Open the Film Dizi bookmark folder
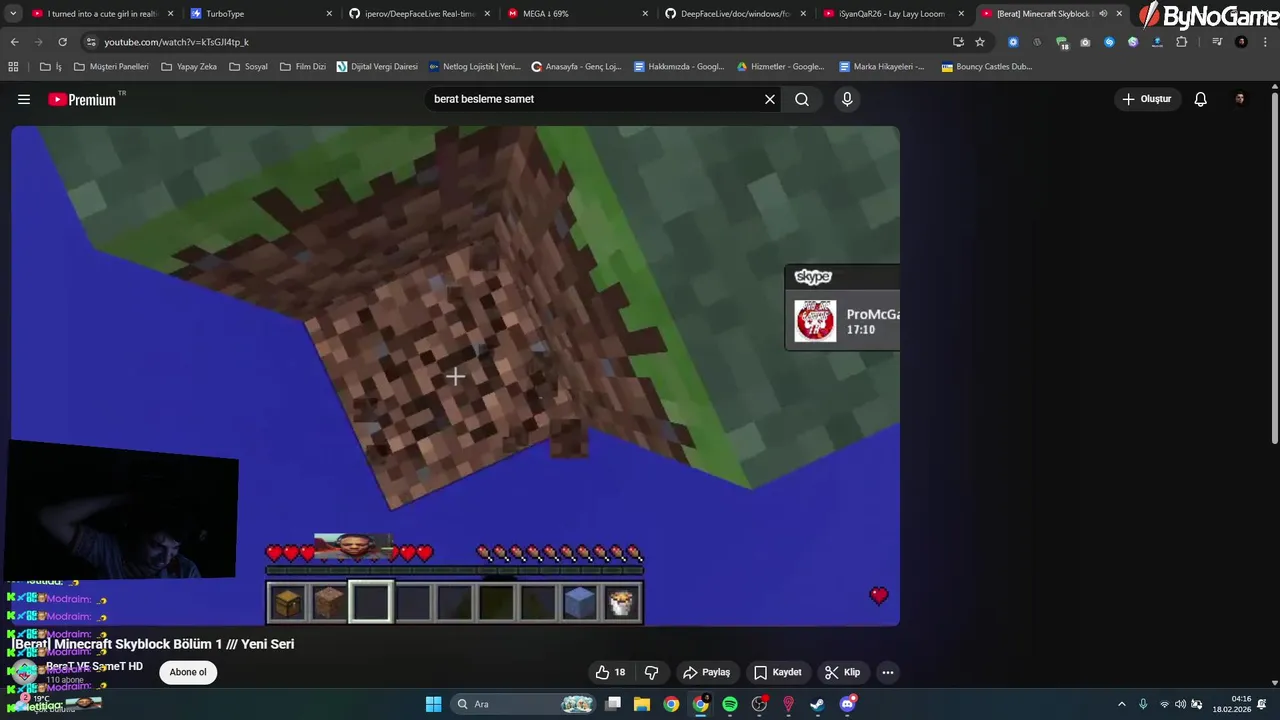 303,67
